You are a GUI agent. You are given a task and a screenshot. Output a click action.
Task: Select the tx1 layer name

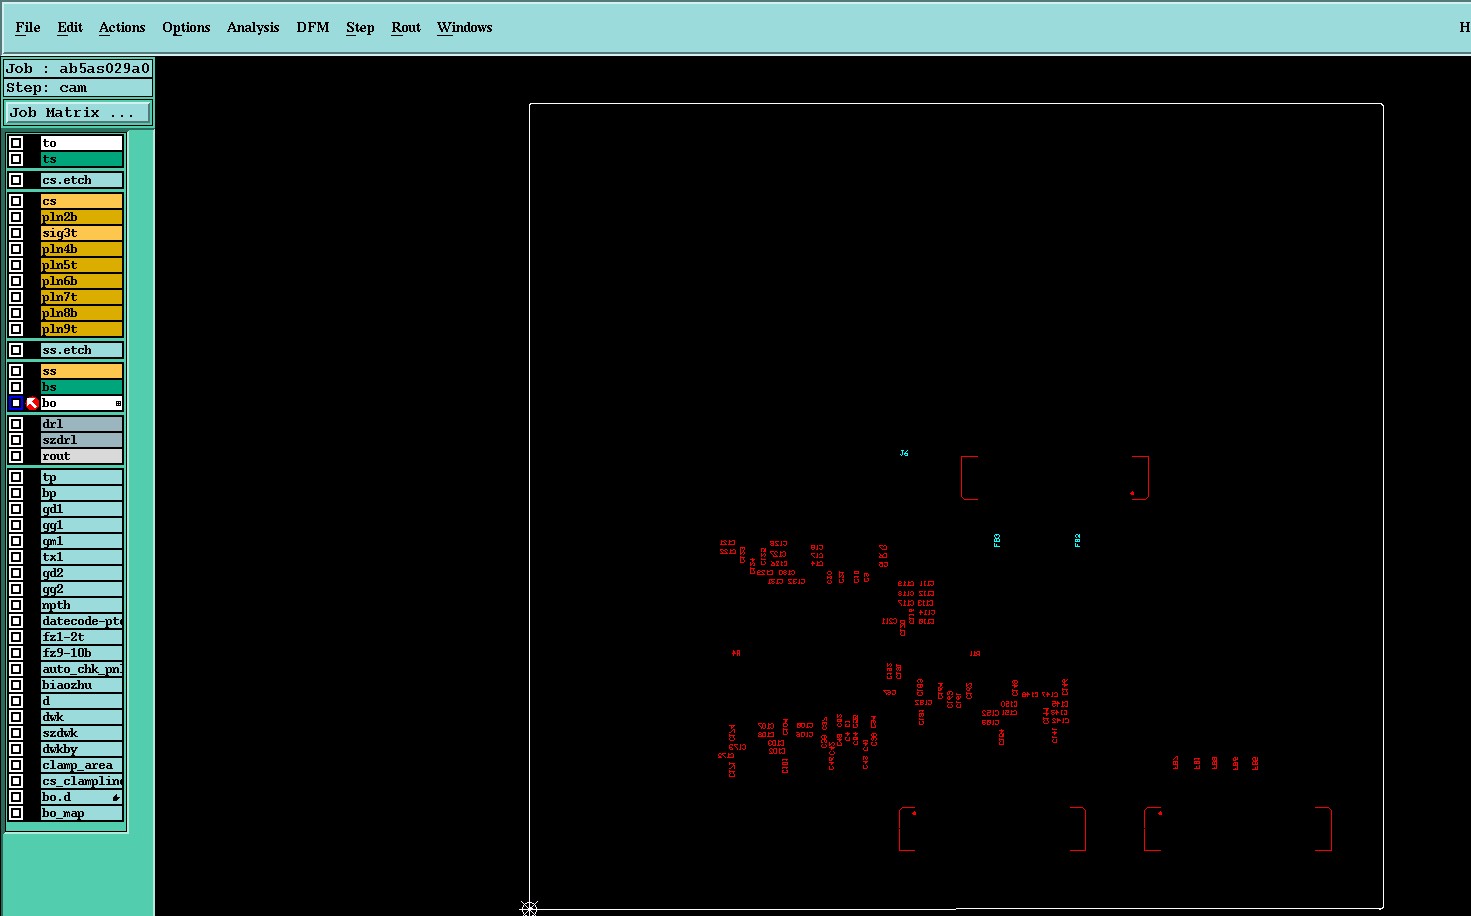pyautogui.click(x=82, y=557)
